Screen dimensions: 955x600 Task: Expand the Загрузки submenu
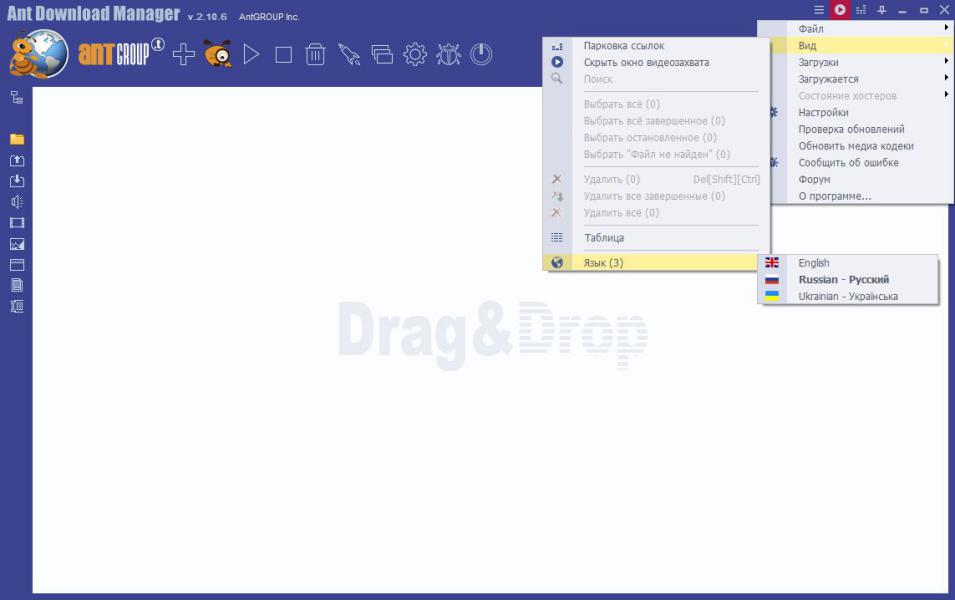coord(856,62)
